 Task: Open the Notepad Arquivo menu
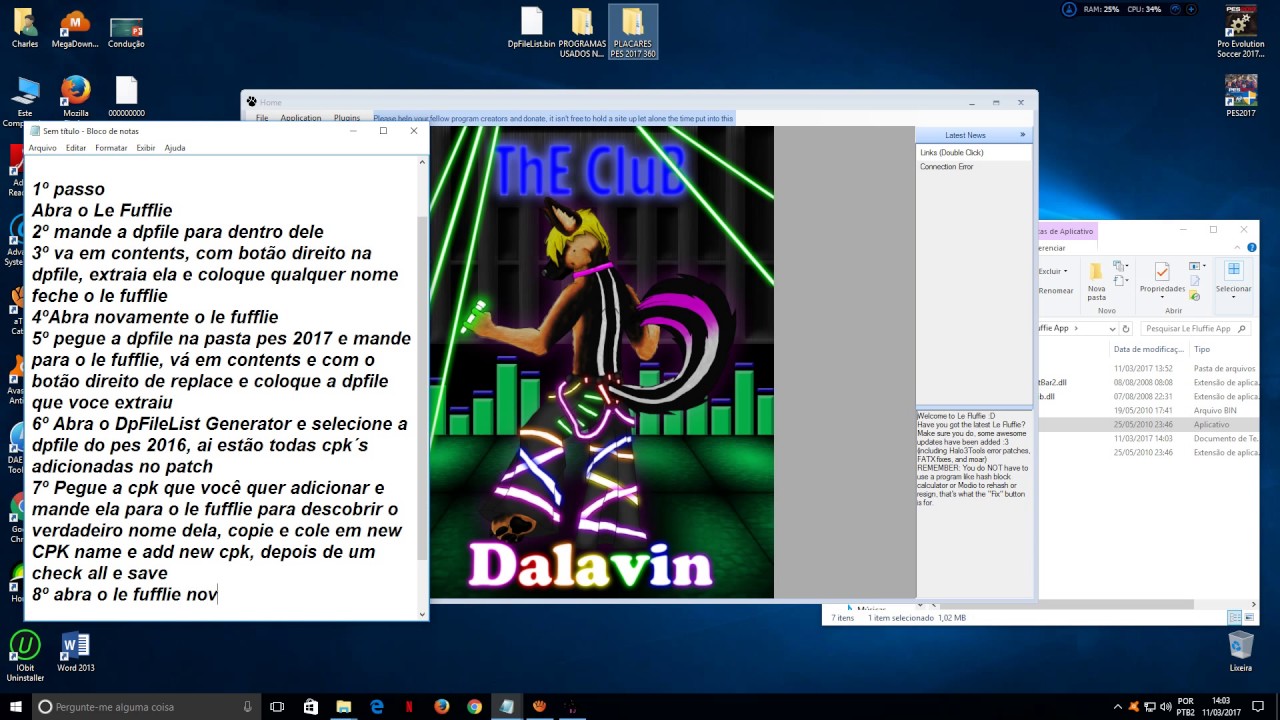click(42, 148)
